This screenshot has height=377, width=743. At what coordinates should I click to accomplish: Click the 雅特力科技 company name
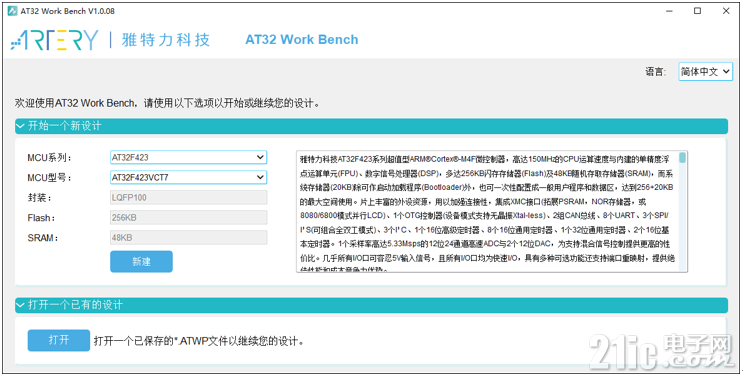(165, 40)
